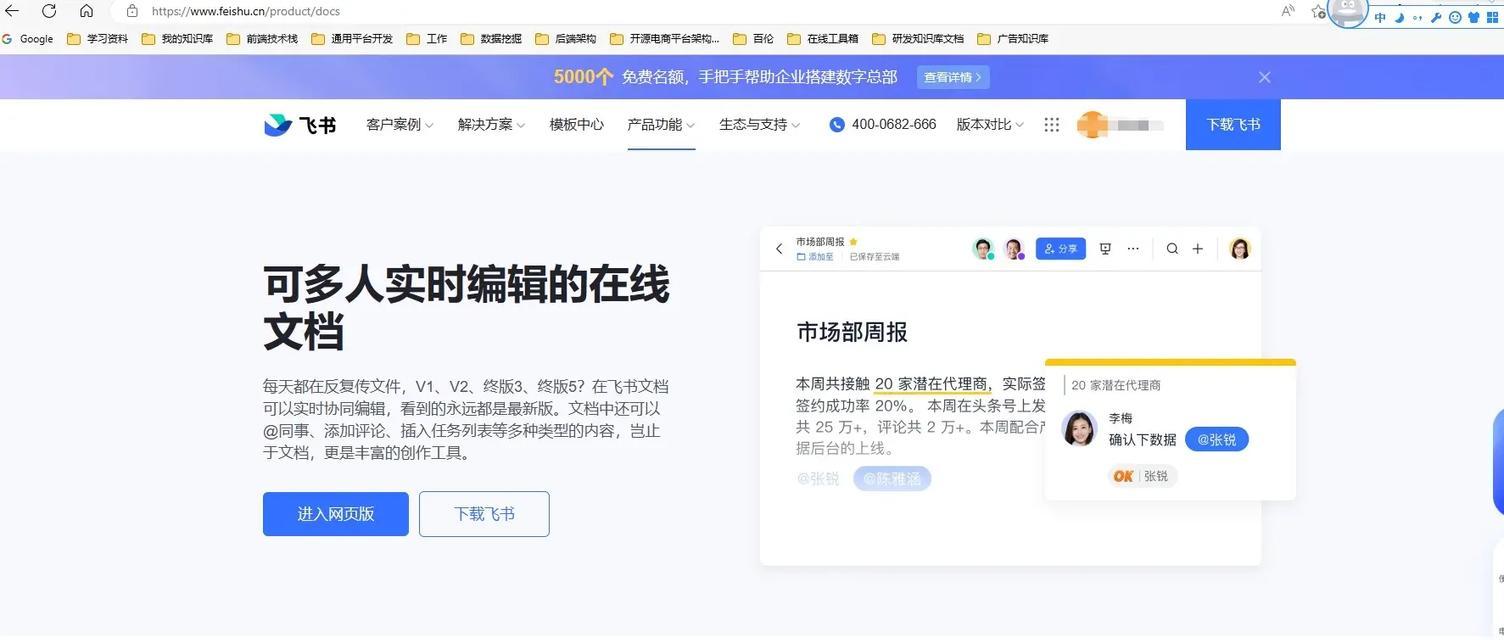Expand the 版本对比 menu
This screenshot has height=640, width=1504.
[x=990, y=125]
